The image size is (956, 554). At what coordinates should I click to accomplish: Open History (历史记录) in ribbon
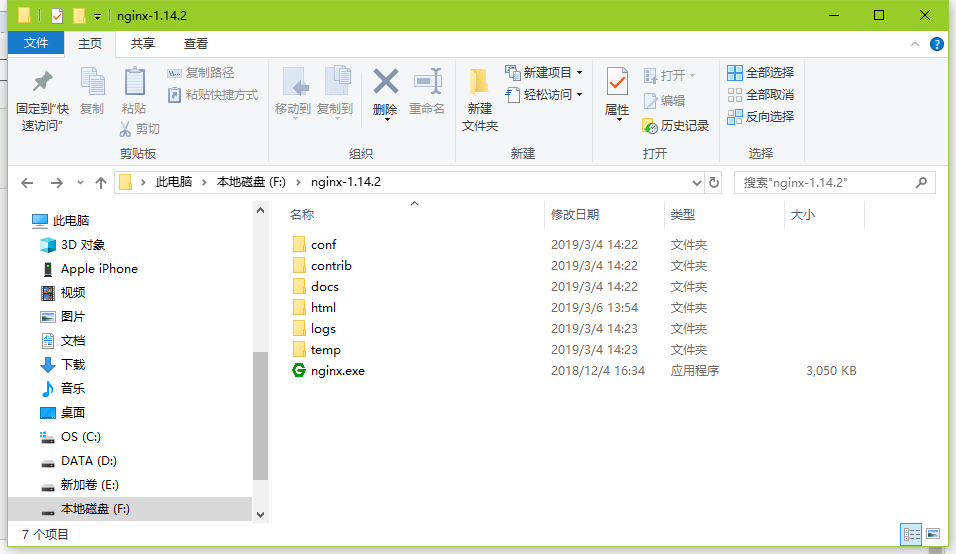pyautogui.click(x=676, y=126)
